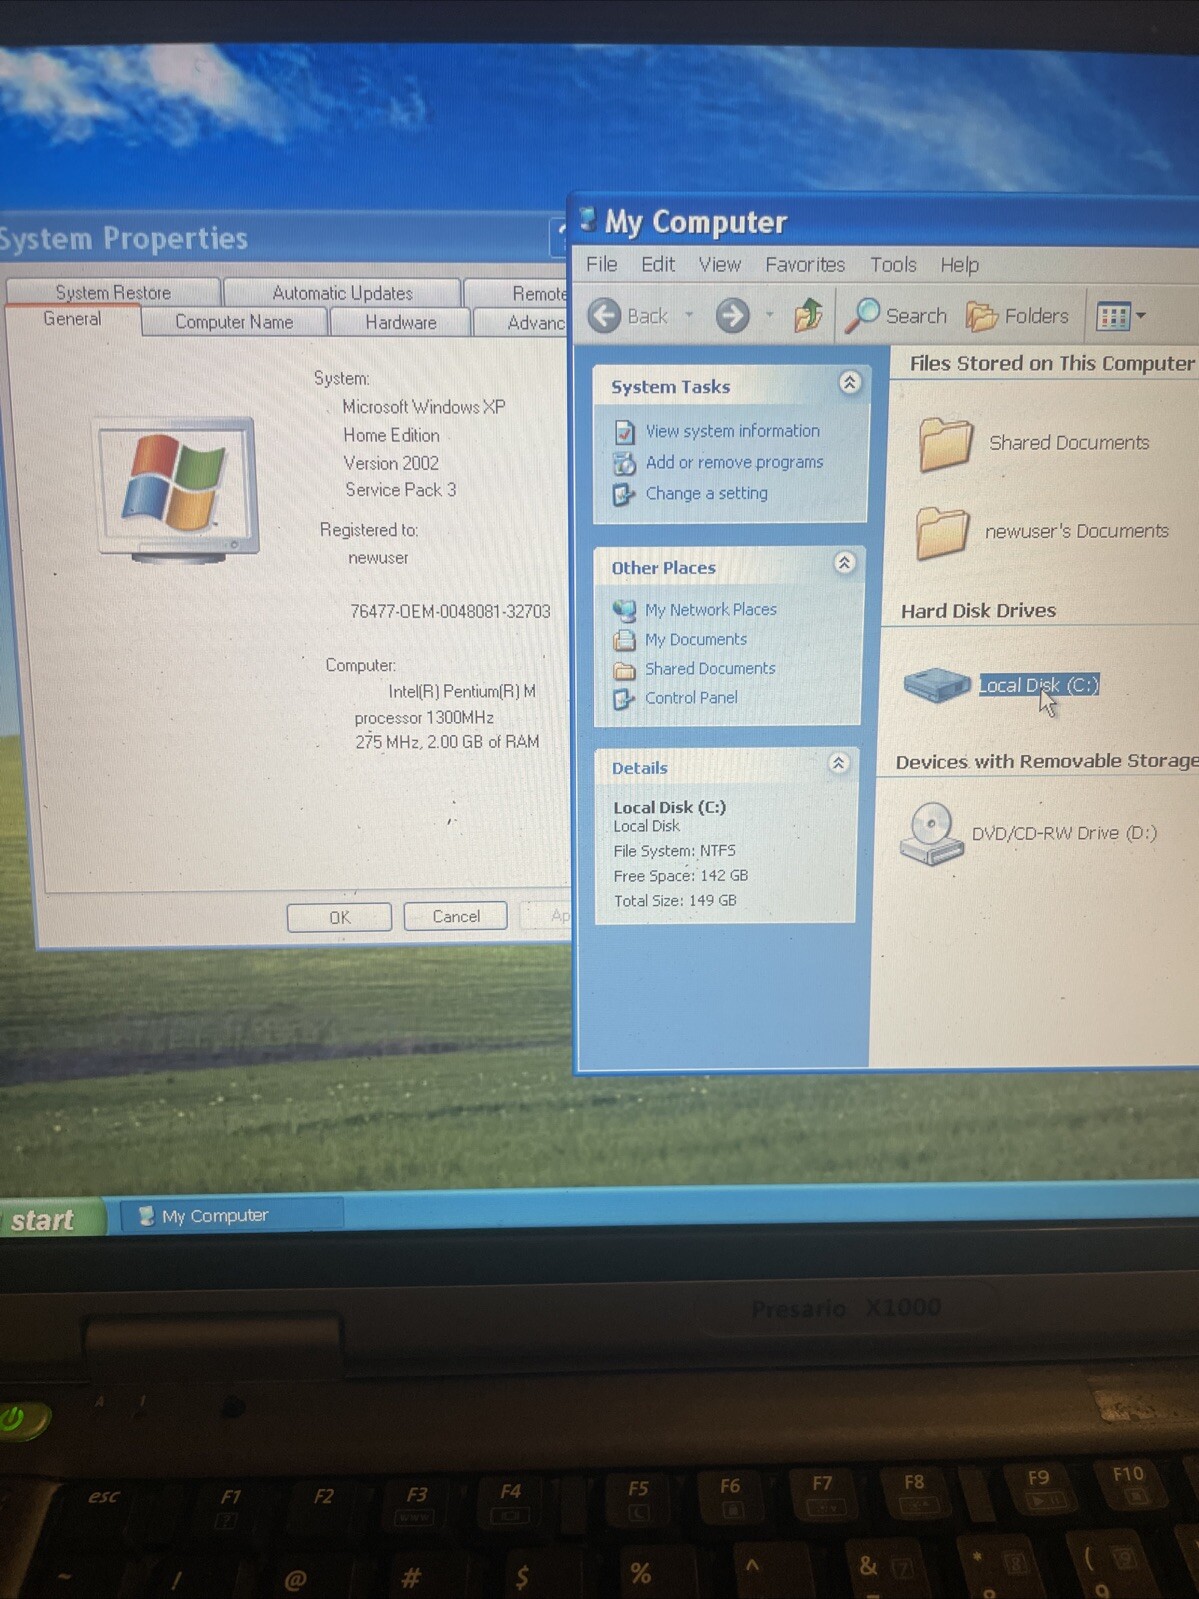1199x1599 pixels.
Task: Click Total Size: 149 GB text
Action: (x=674, y=901)
